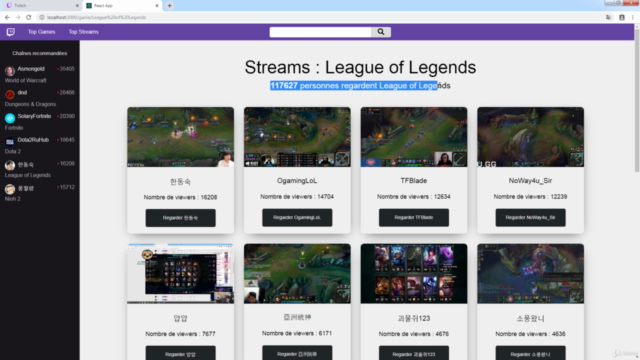Click 한동숙 avatar in sidebar
The image size is (640, 360).
tap(10, 165)
